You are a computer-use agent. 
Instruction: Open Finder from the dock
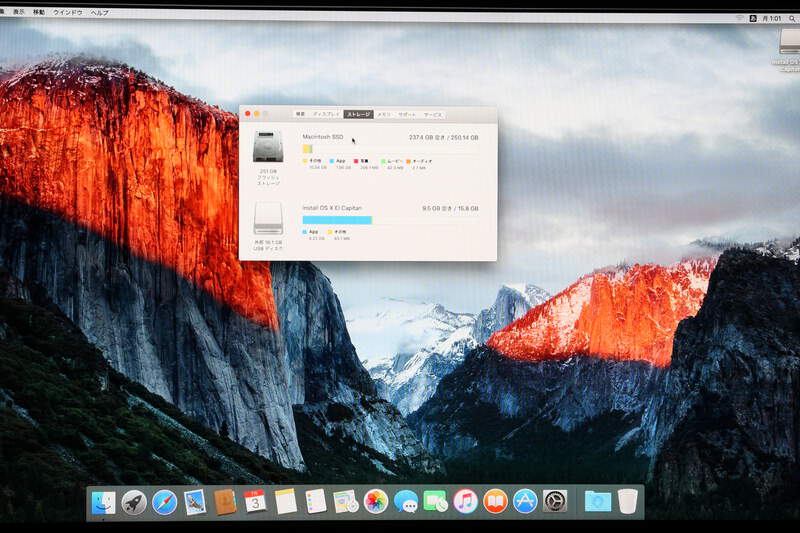(104, 502)
